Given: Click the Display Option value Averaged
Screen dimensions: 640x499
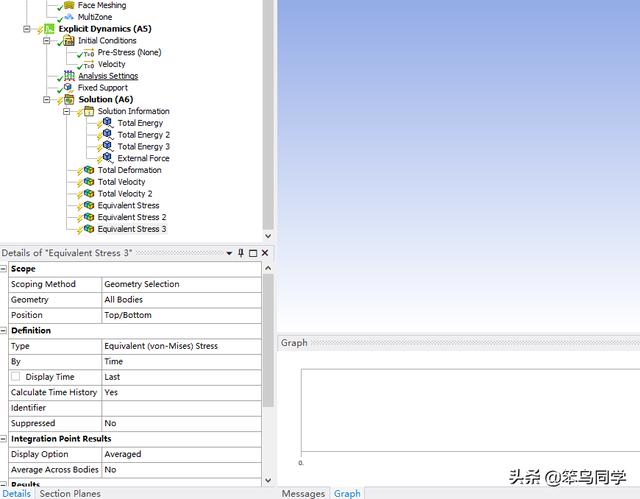Looking at the screenshot, I should pyautogui.click(x=180, y=454).
